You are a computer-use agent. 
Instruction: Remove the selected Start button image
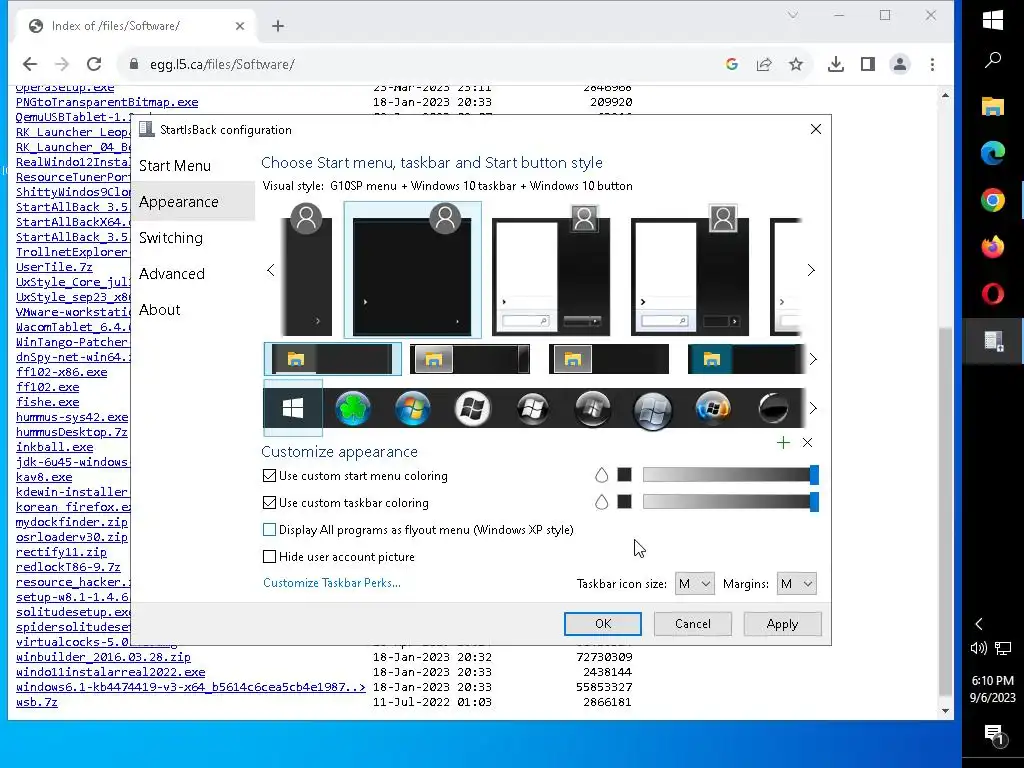tap(807, 443)
